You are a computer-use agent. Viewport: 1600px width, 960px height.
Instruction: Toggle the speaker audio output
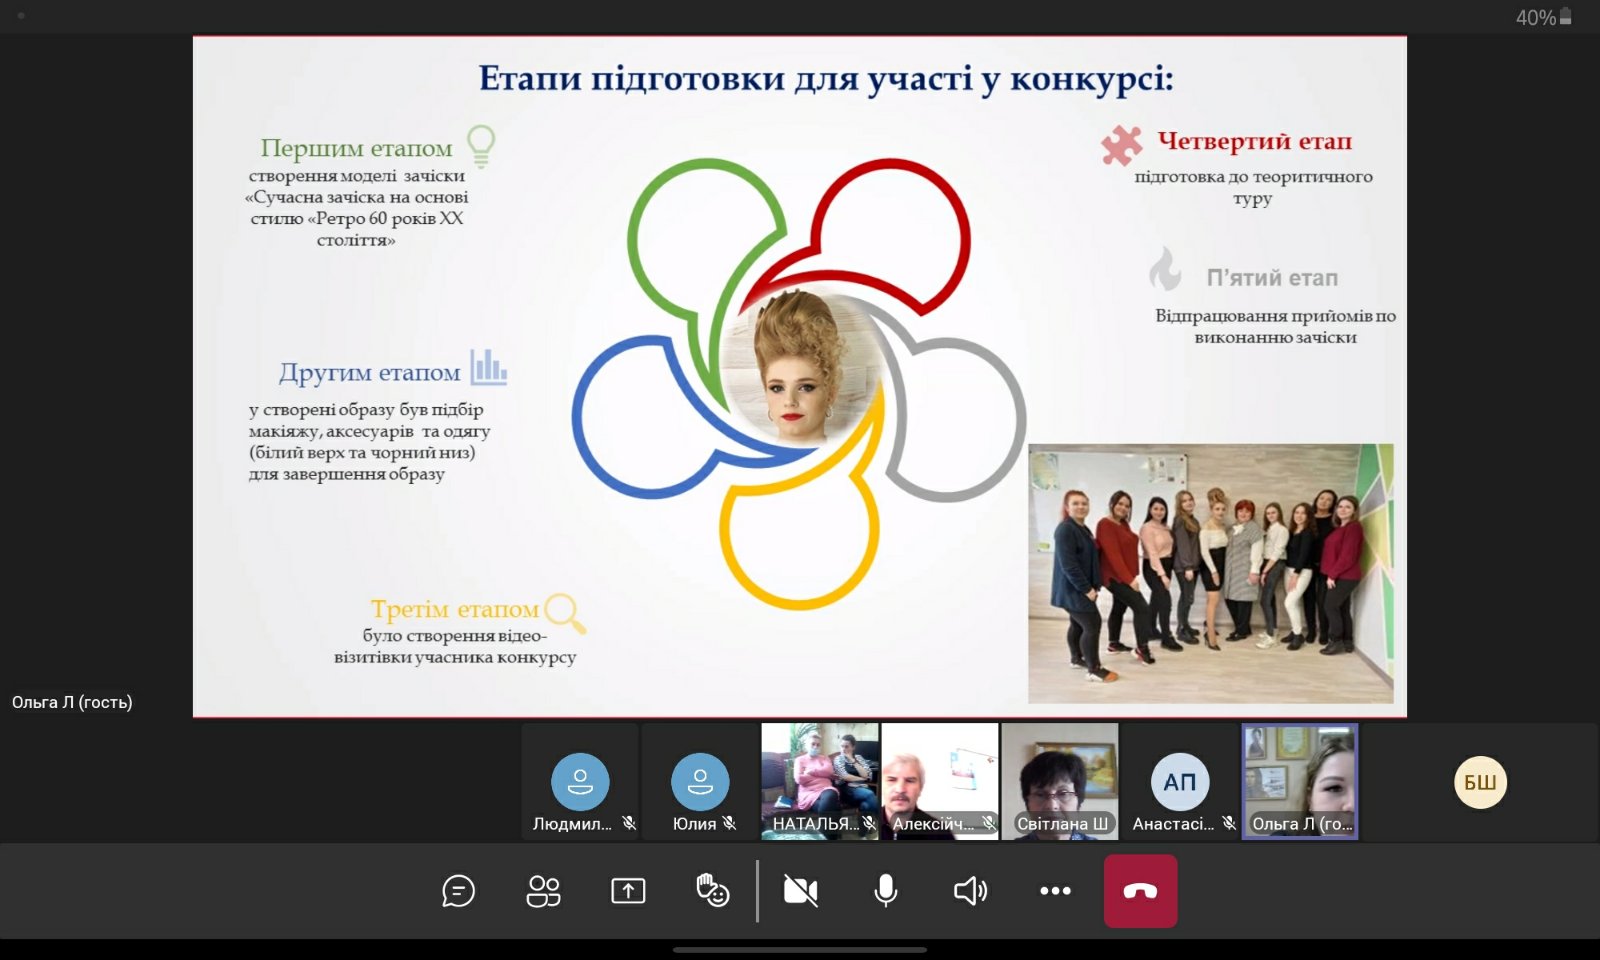click(x=970, y=890)
